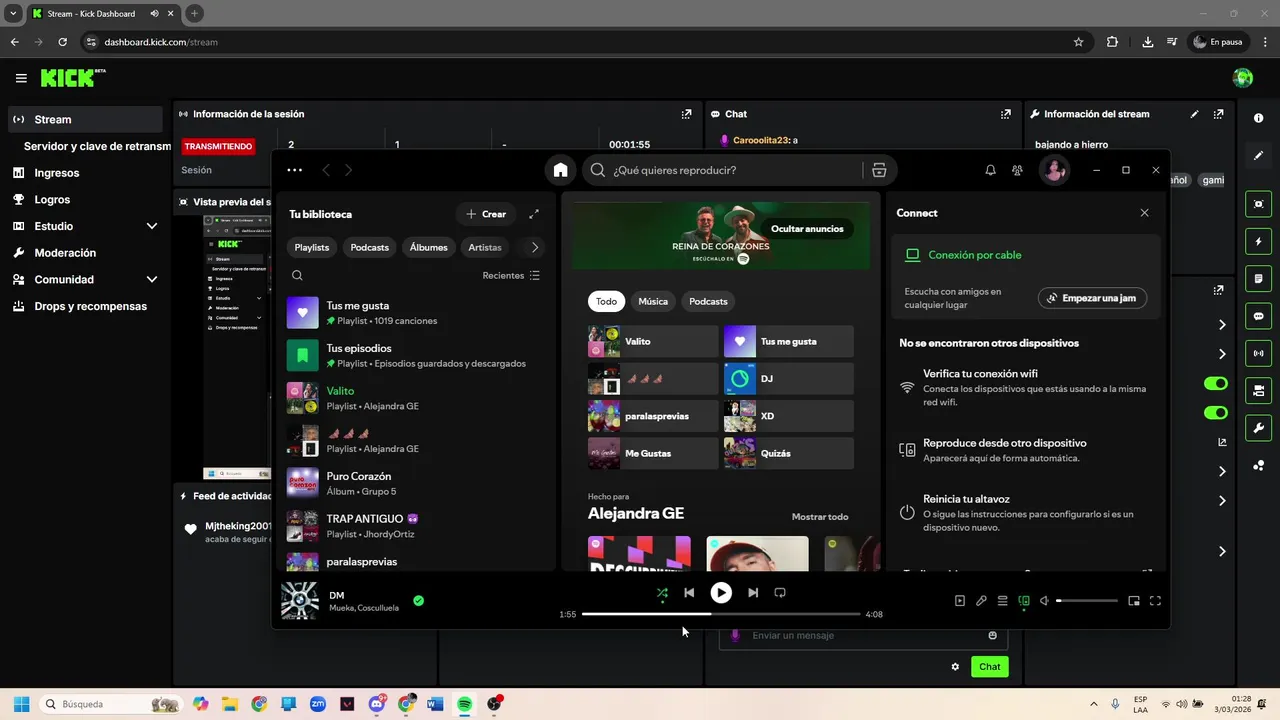Open Spotify from Windows taskbar
This screenshot has height=720, width=1280.
point(464,704)
